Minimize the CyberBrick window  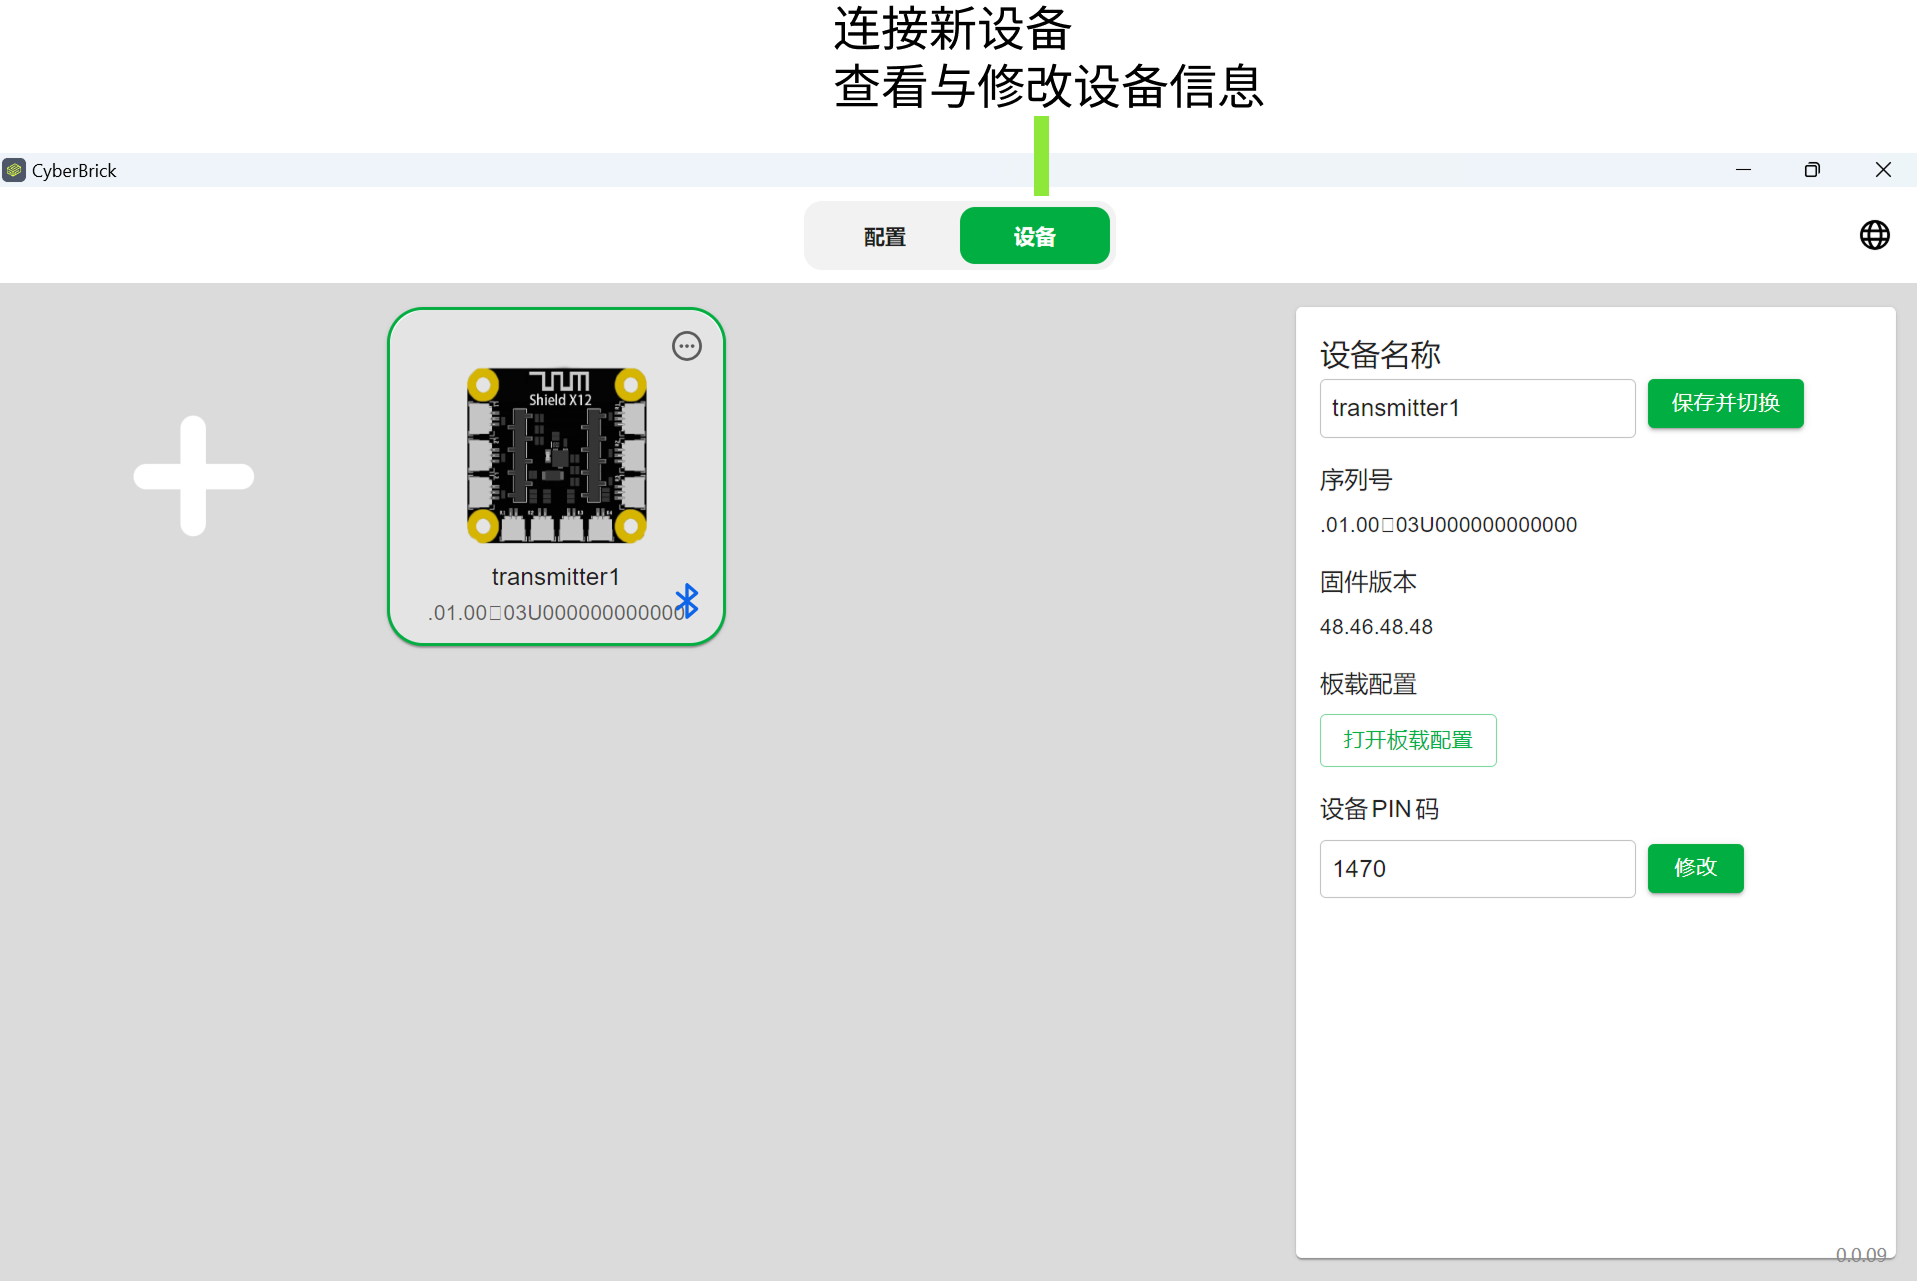[x=1743, y=170]
